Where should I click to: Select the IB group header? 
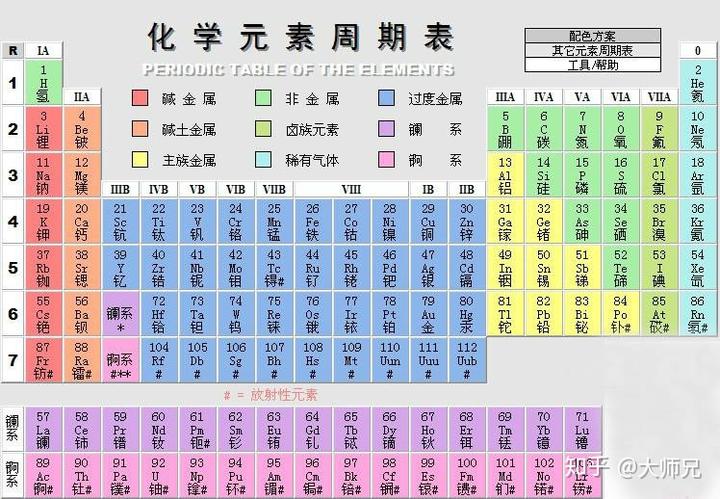coord(428,189)
